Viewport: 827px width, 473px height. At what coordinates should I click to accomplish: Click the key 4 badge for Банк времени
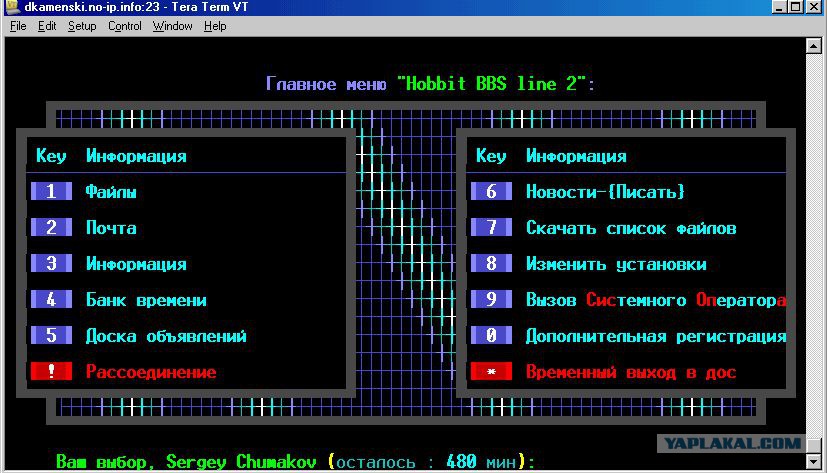pos(51,299)
